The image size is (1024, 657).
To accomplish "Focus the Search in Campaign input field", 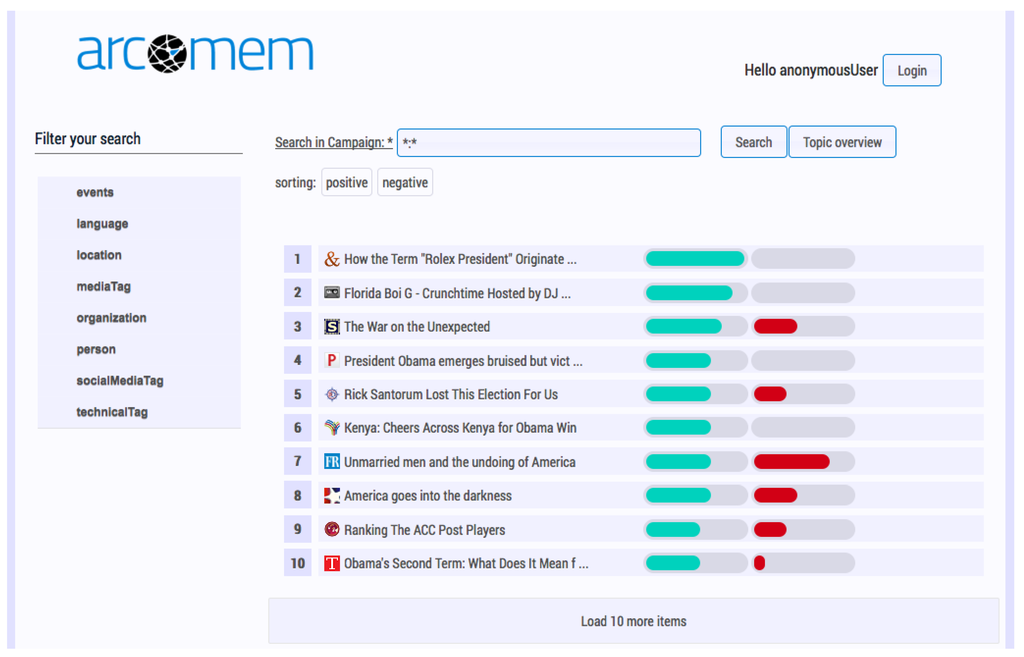I will coord(548,142).
